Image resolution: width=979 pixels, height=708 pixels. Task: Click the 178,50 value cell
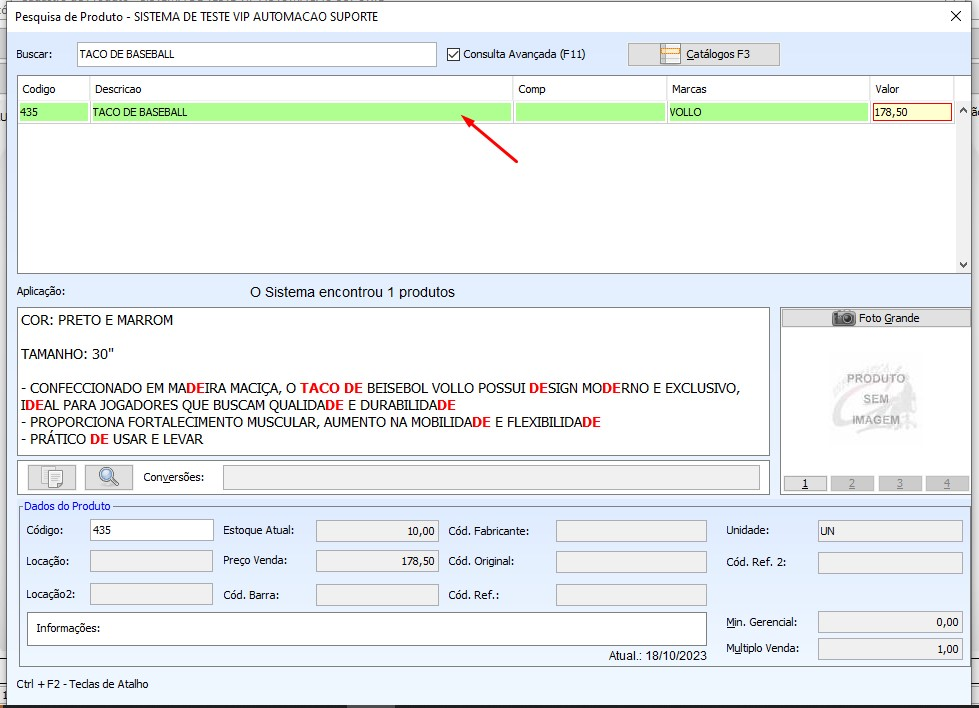click(912, 112)
